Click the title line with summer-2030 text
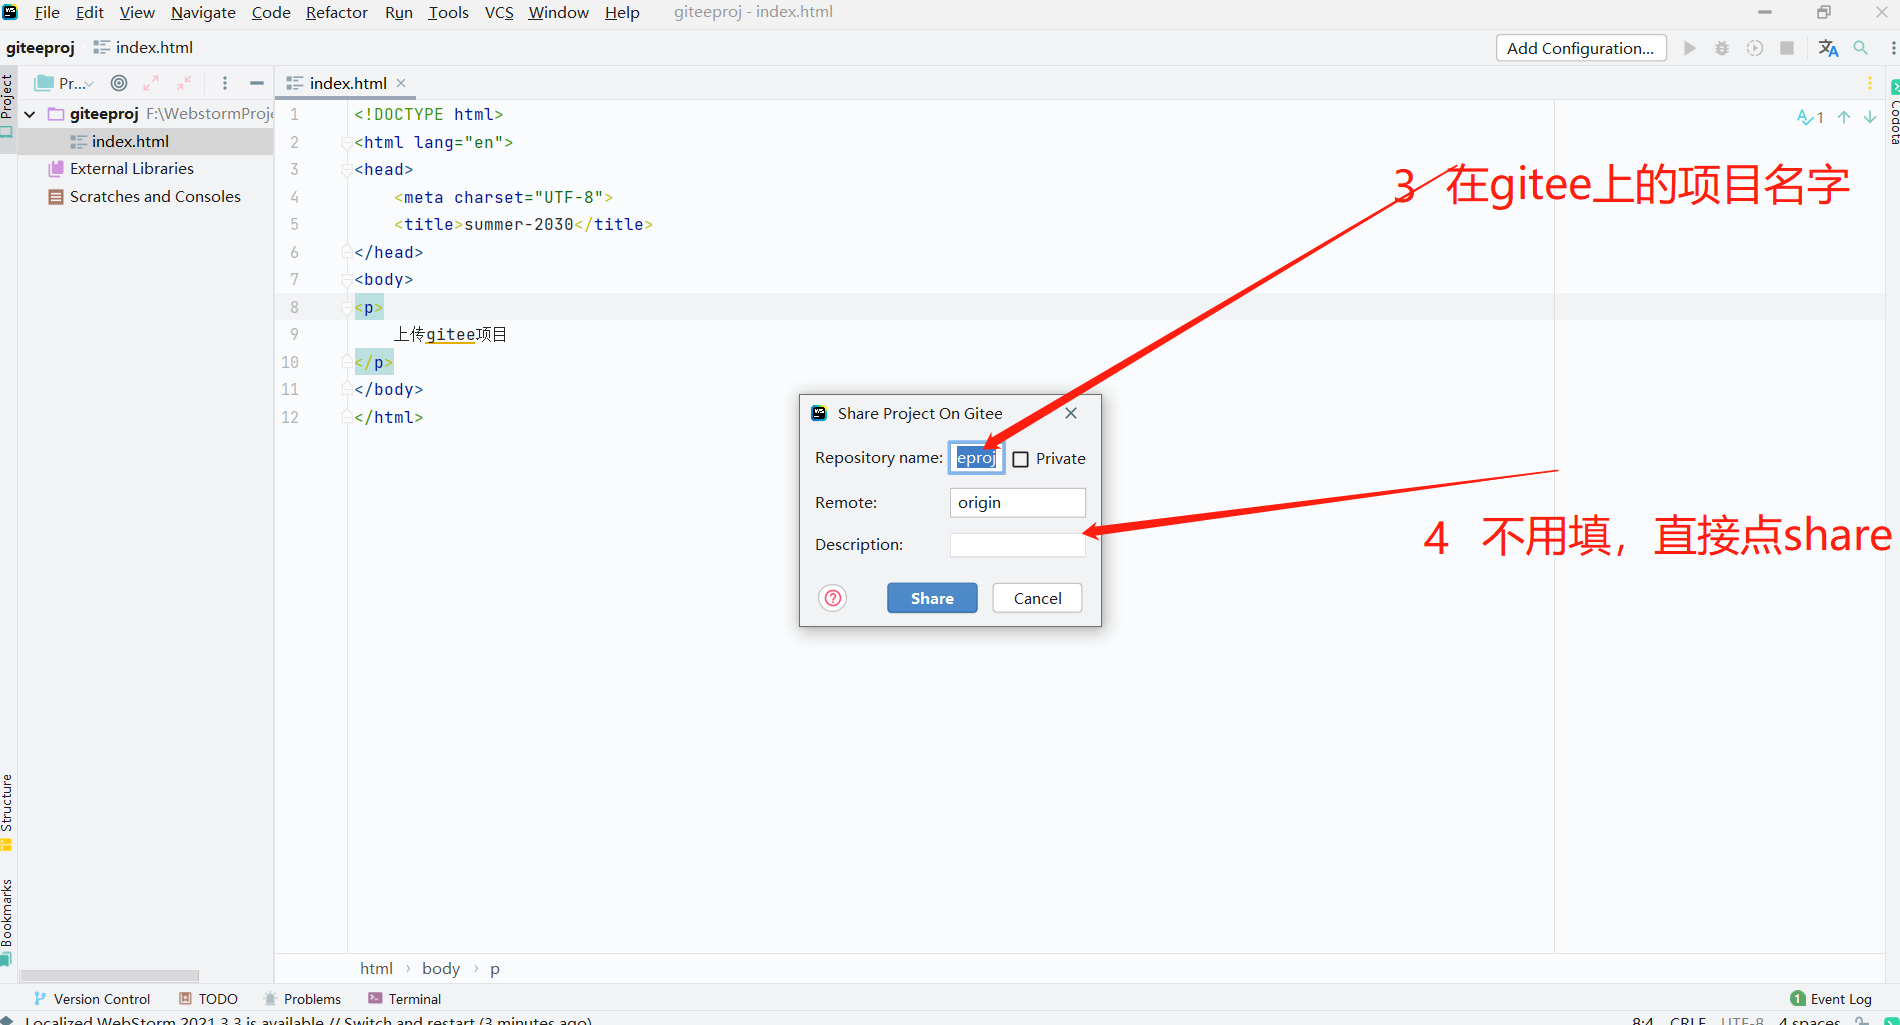The height and width of the screenshot is (1025, 1900). (x=523, y=225)
